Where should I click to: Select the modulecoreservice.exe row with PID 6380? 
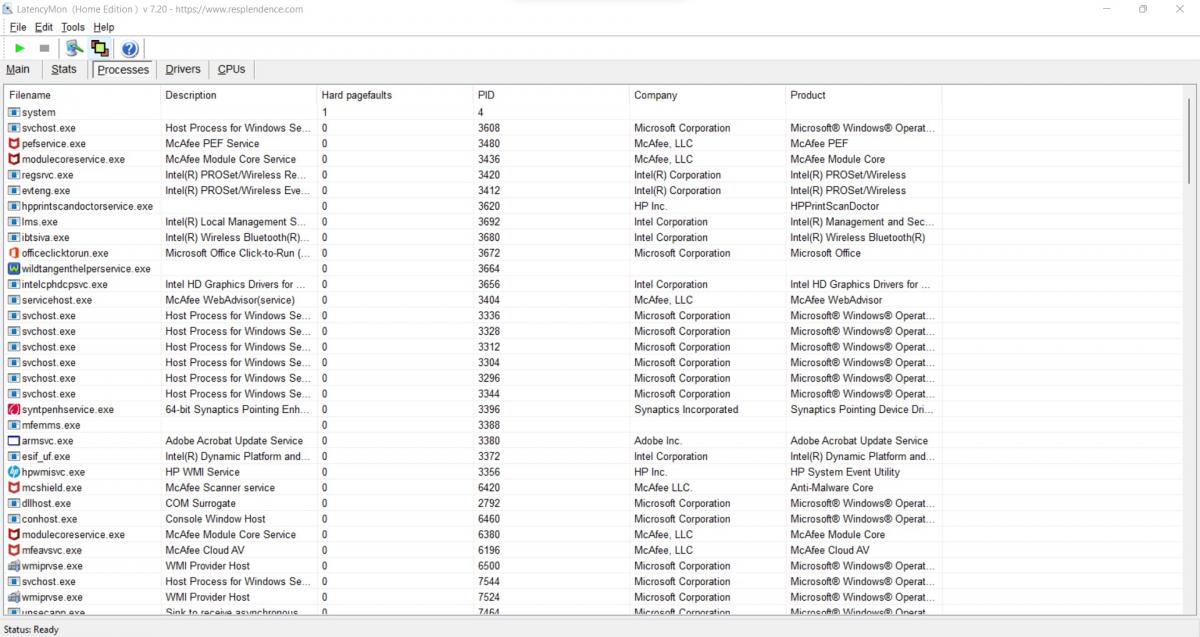pos(592,535)
